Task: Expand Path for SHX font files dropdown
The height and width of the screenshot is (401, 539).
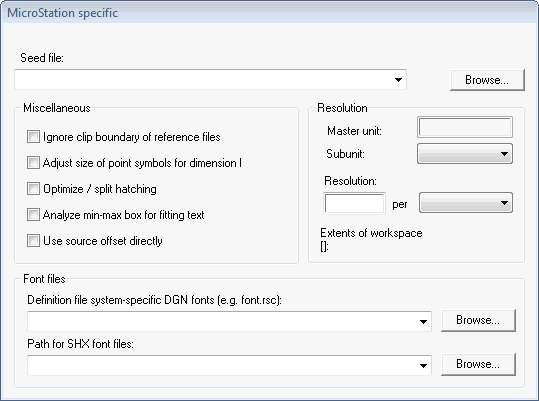Action: point(423,366)
